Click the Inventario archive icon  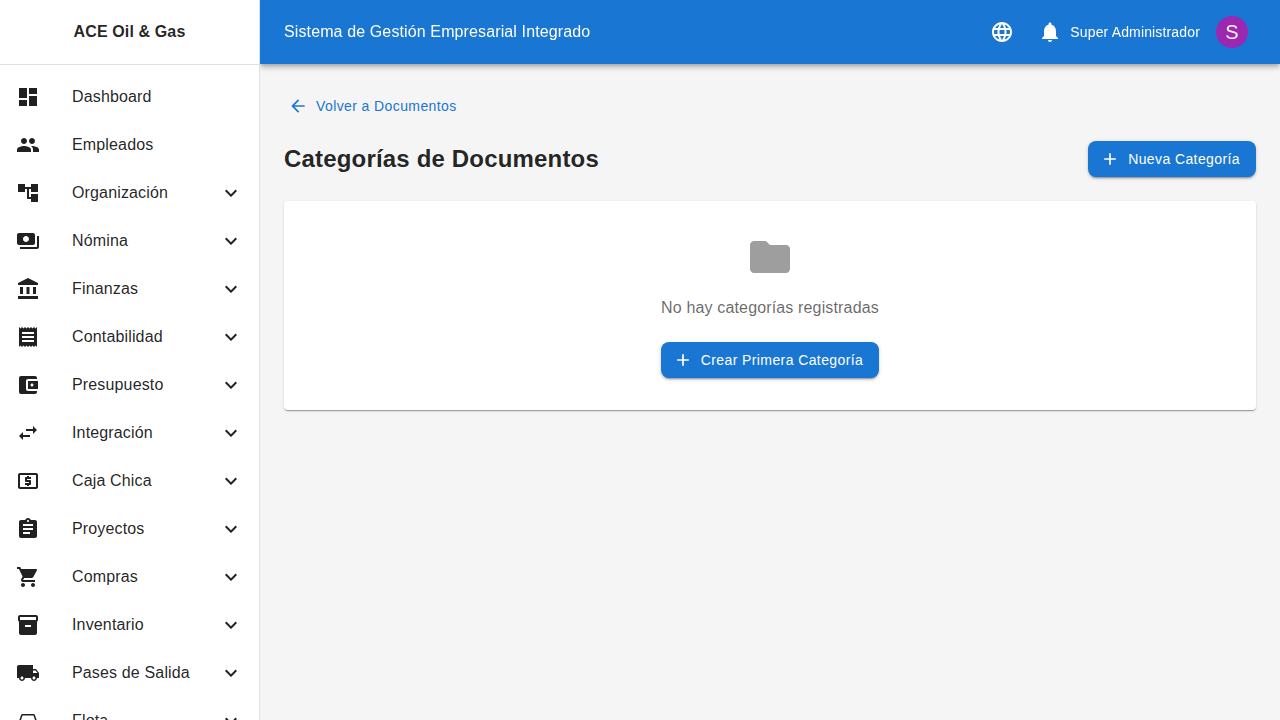click(27, 624)
